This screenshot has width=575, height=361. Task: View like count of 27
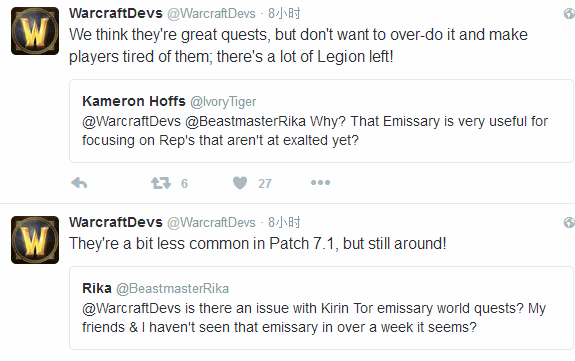tap(265, 183)
